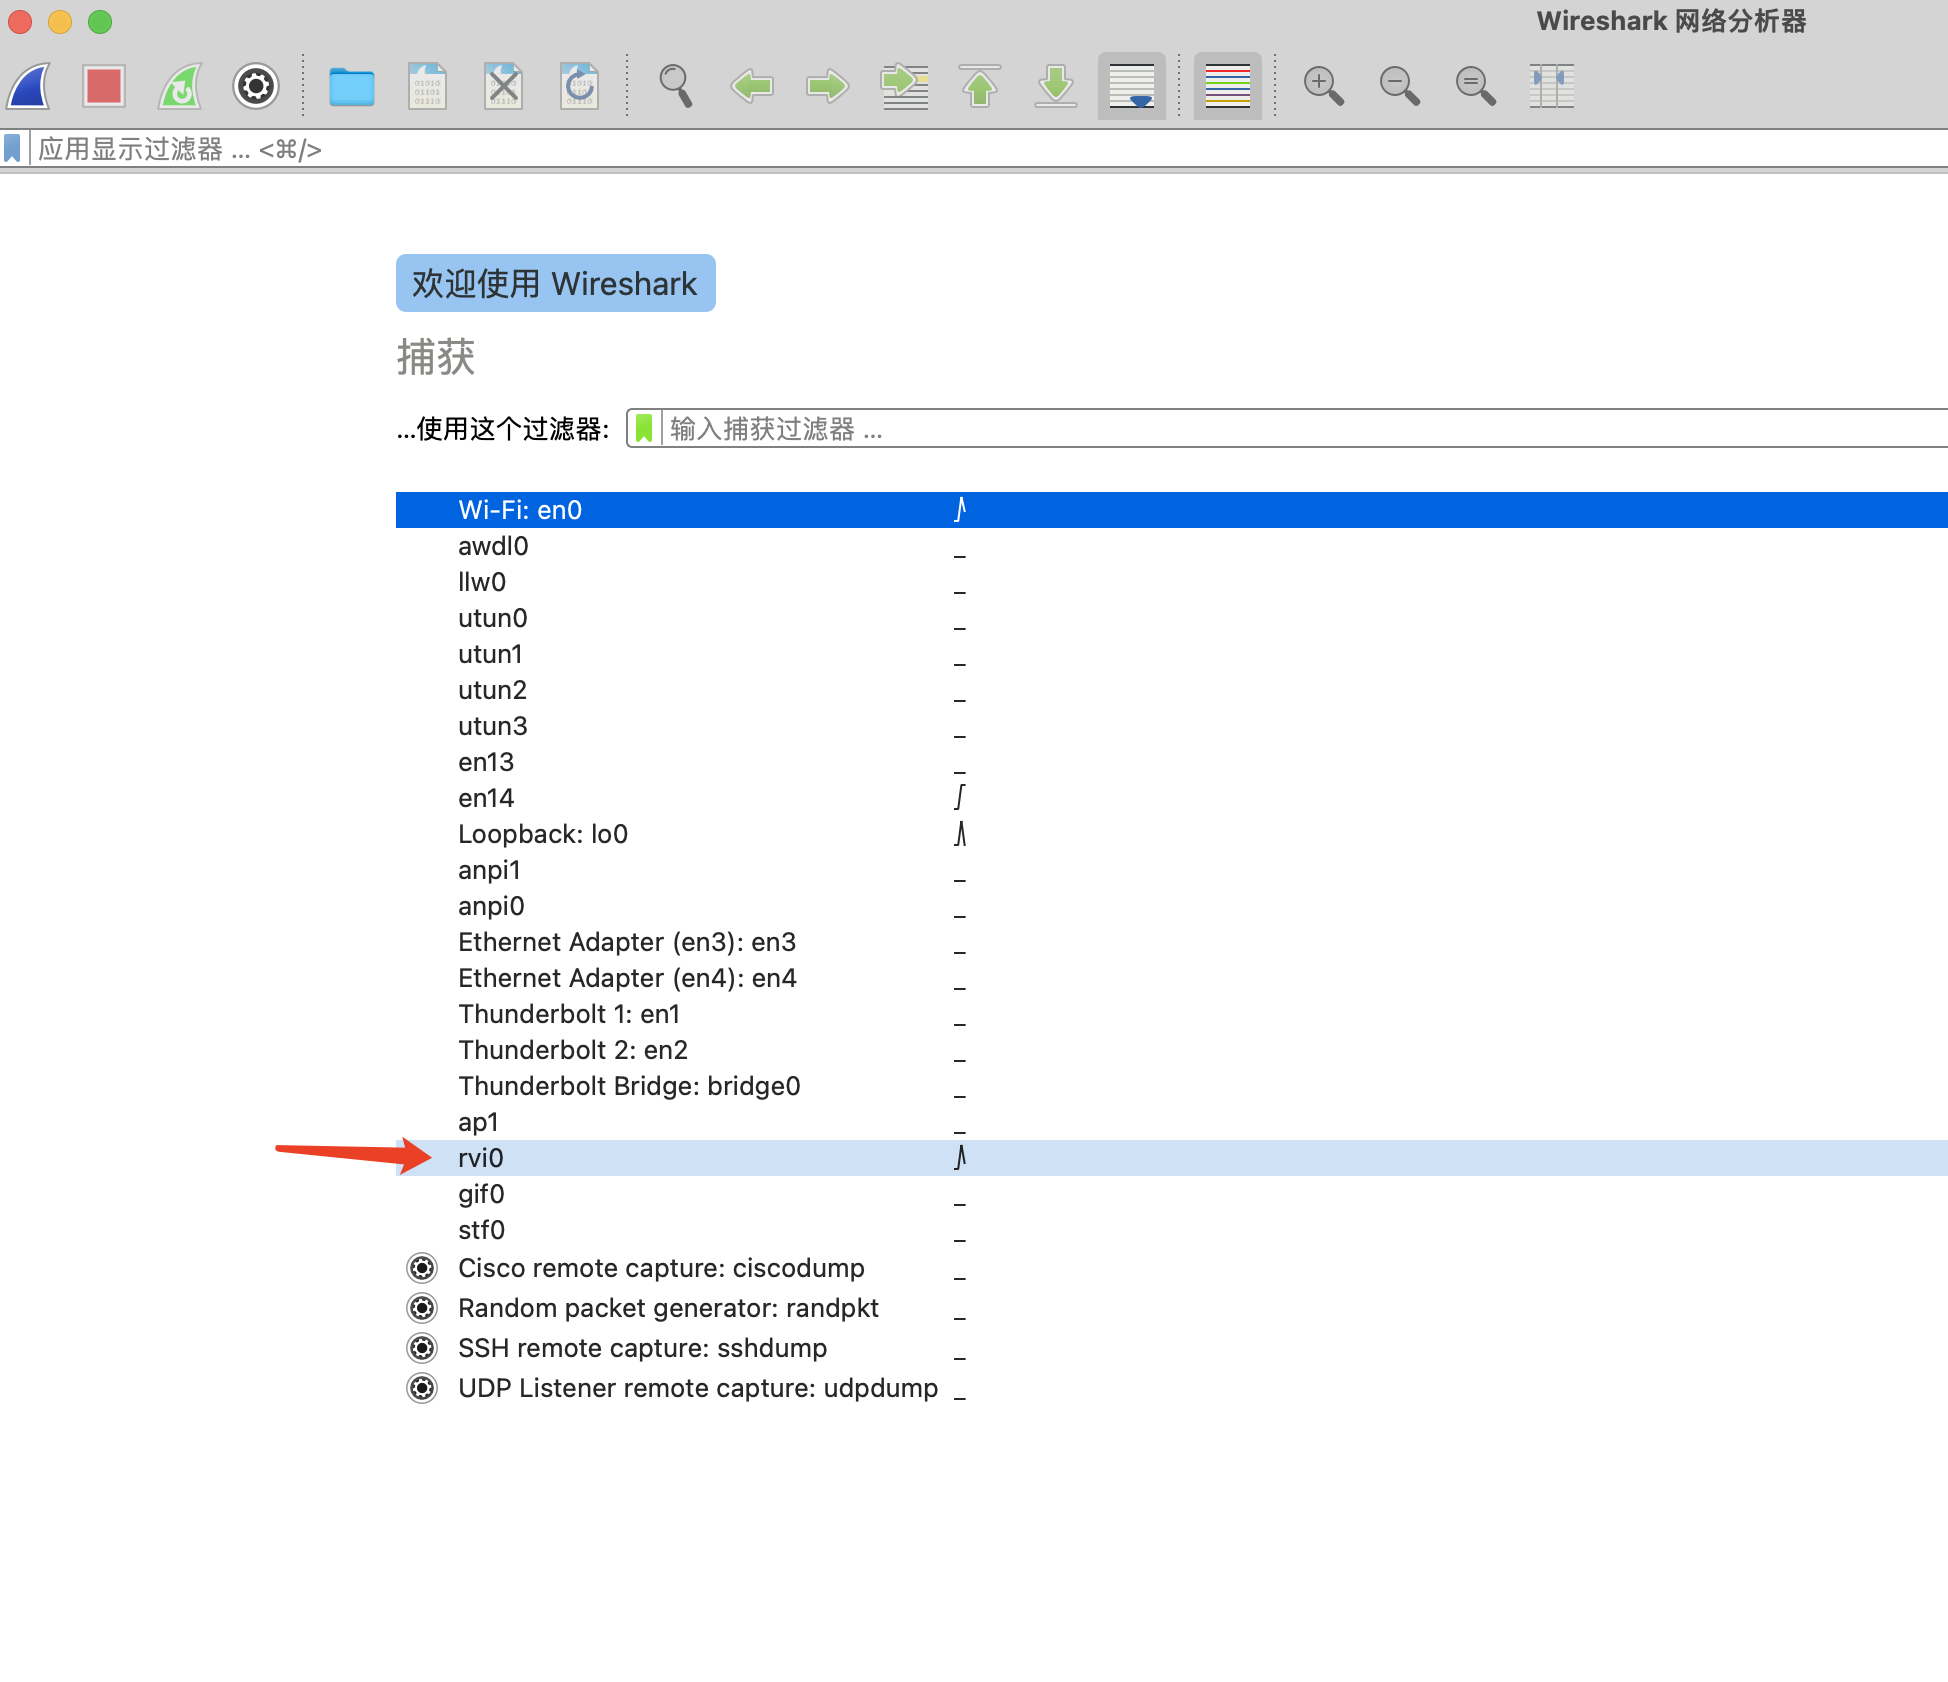Open SSH remote capture settings gear
The height and width of the screenshot is (1682, 1948).
click(x=422, y=1348)
